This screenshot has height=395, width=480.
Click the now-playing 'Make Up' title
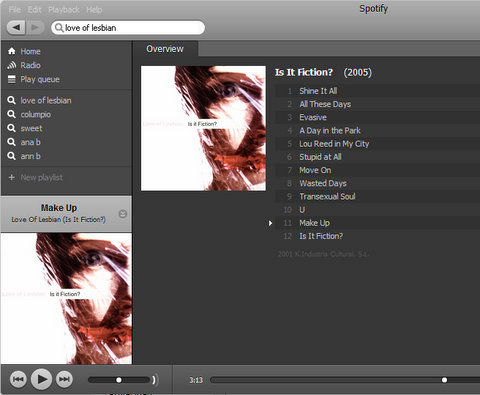[x=59, y=208]
